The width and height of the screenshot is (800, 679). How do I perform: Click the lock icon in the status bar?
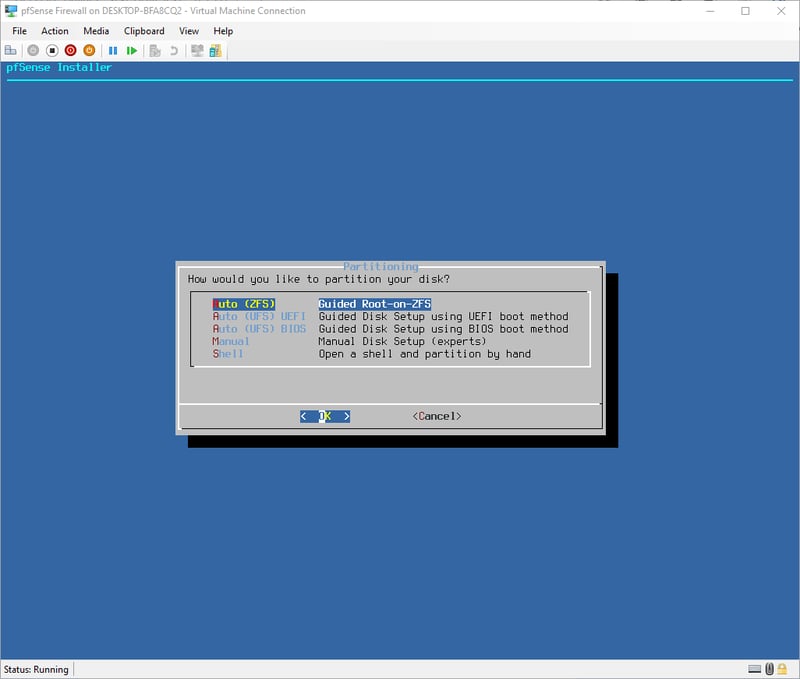(784, 669)
